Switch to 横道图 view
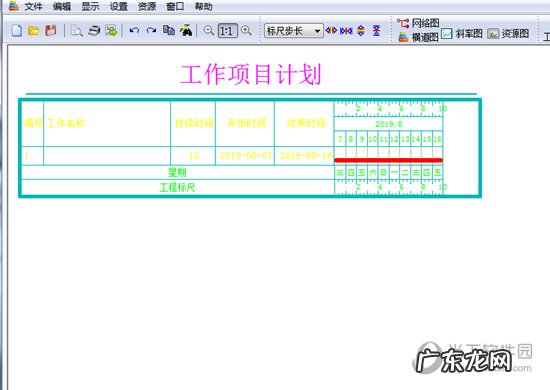The width and height of the screenshot is (550, 390). point(418,37)
